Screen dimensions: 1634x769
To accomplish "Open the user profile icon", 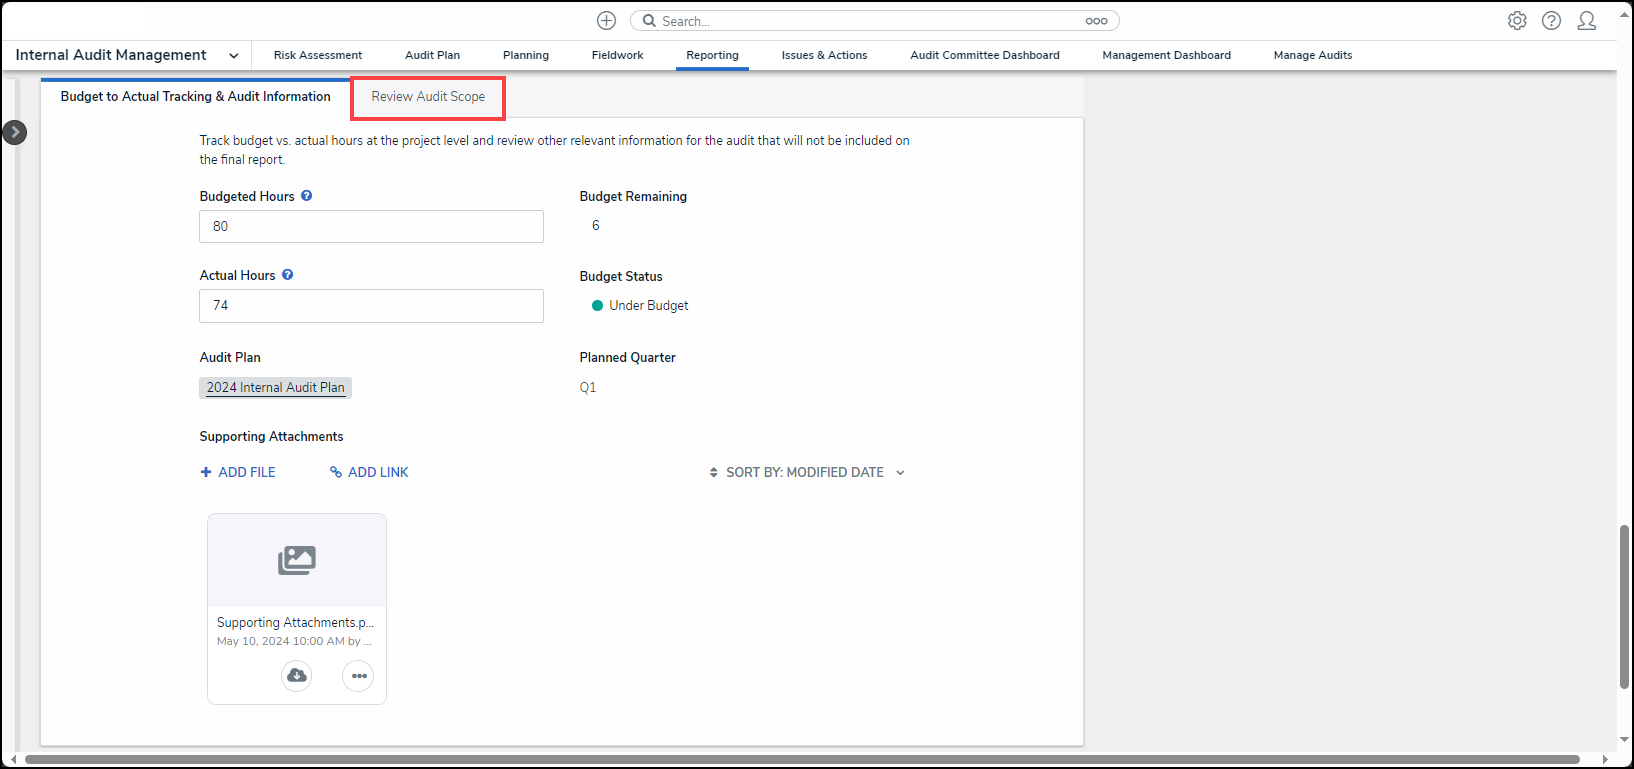I will (1586, 21).
